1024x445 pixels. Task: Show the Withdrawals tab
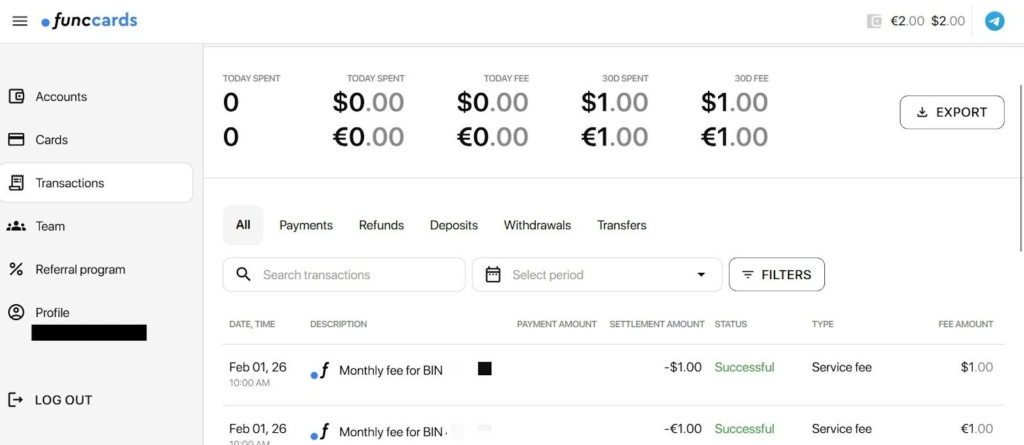(x=537, y=225)
